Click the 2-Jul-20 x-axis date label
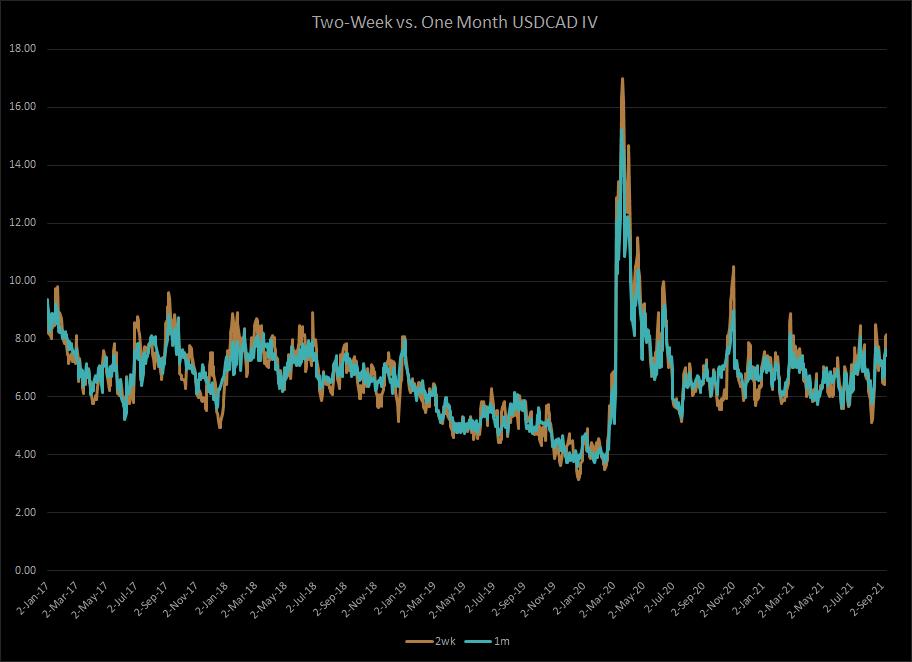Viewport: 912px width, 662px height. [658, 597]
